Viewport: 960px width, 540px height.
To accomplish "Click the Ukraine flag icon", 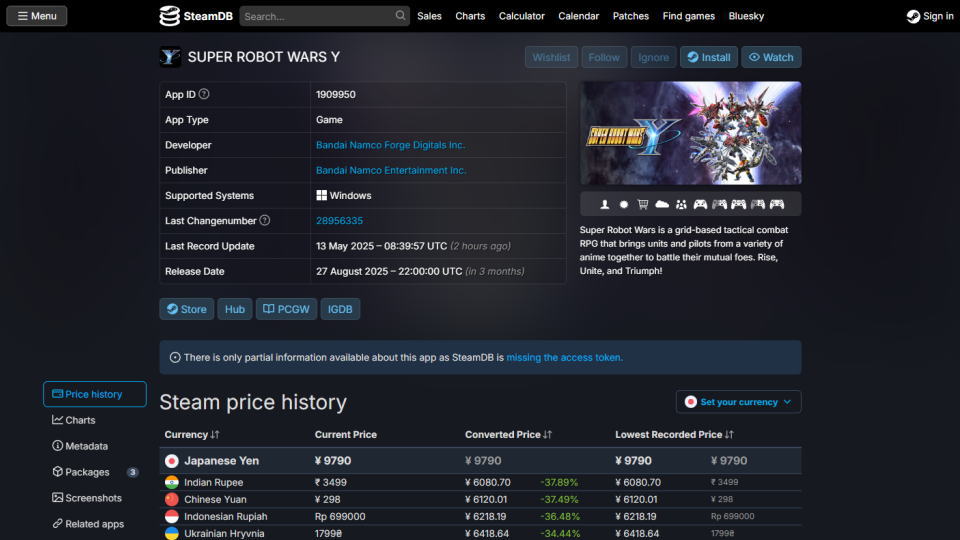I will pos(171,533).
